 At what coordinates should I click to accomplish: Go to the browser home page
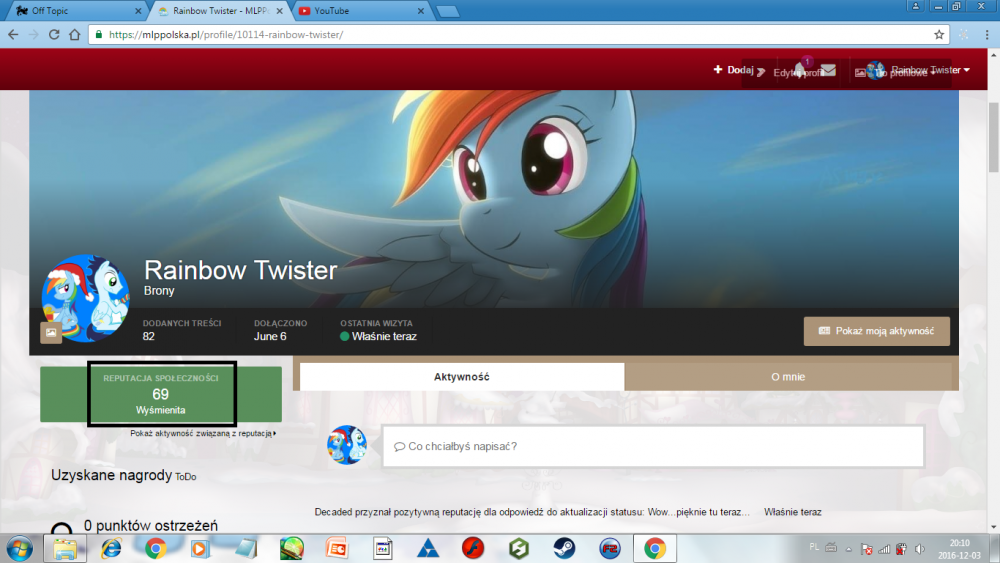click(75, 34)
